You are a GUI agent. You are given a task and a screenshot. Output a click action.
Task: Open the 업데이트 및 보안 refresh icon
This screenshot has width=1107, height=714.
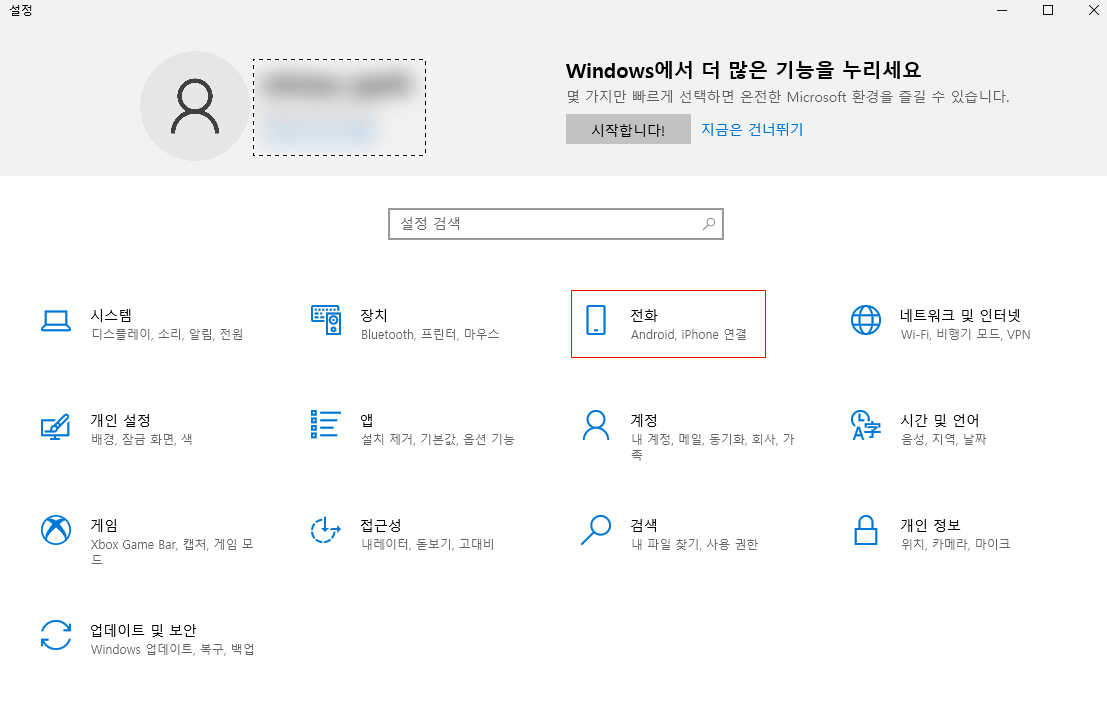(56, 635)
